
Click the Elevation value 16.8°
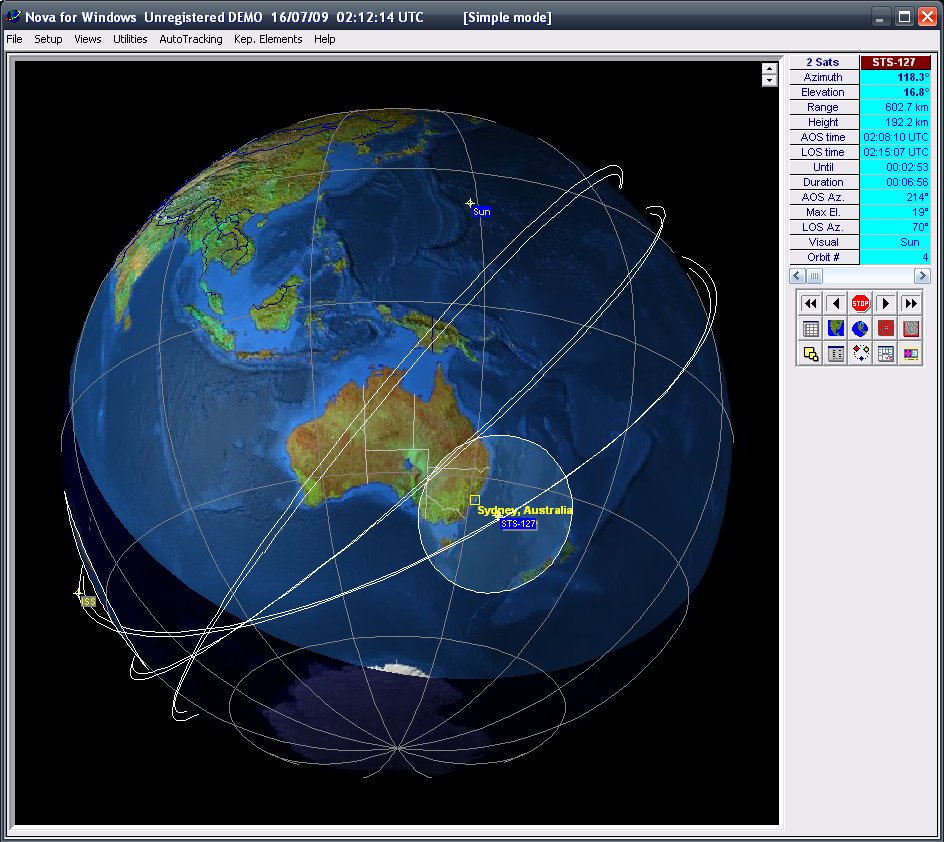[895, 92]
